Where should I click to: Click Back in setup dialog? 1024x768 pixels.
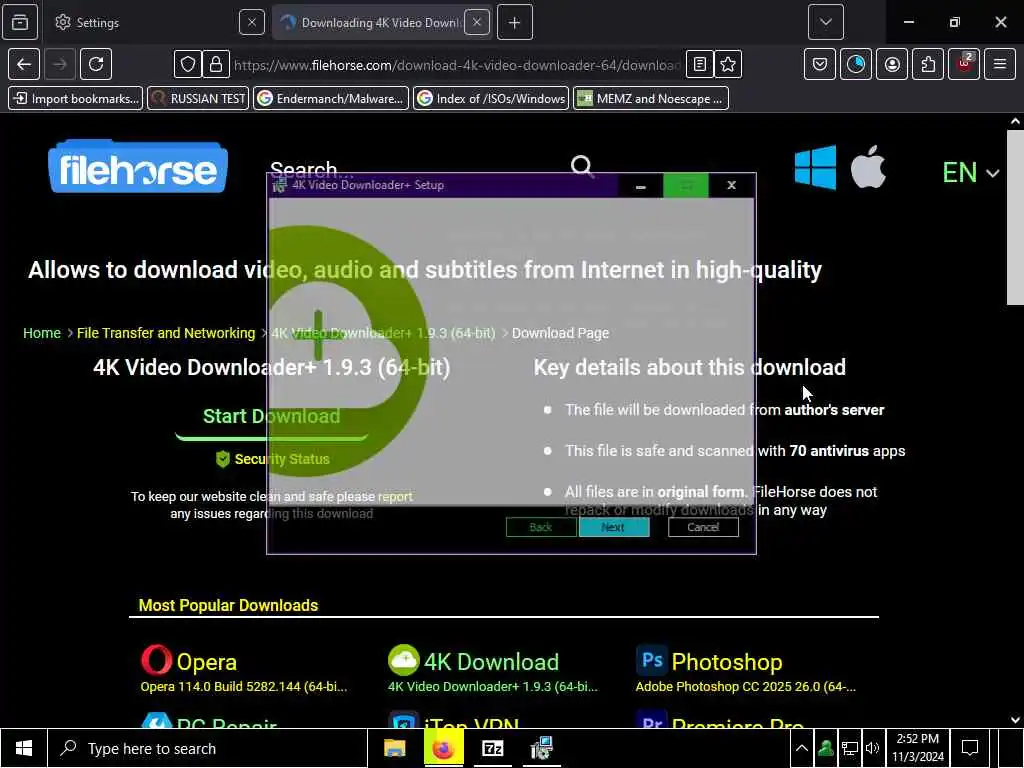tap(541, 527)
